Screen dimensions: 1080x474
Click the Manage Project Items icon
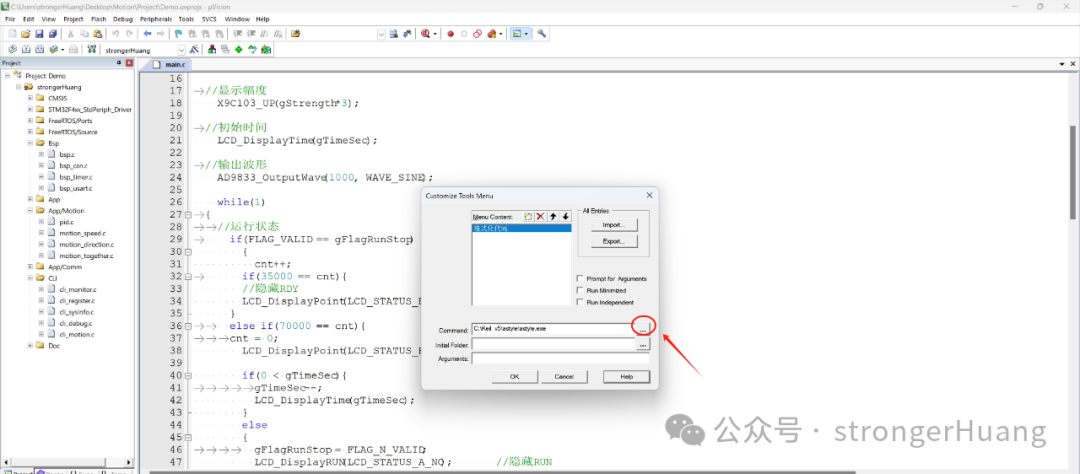211,50
